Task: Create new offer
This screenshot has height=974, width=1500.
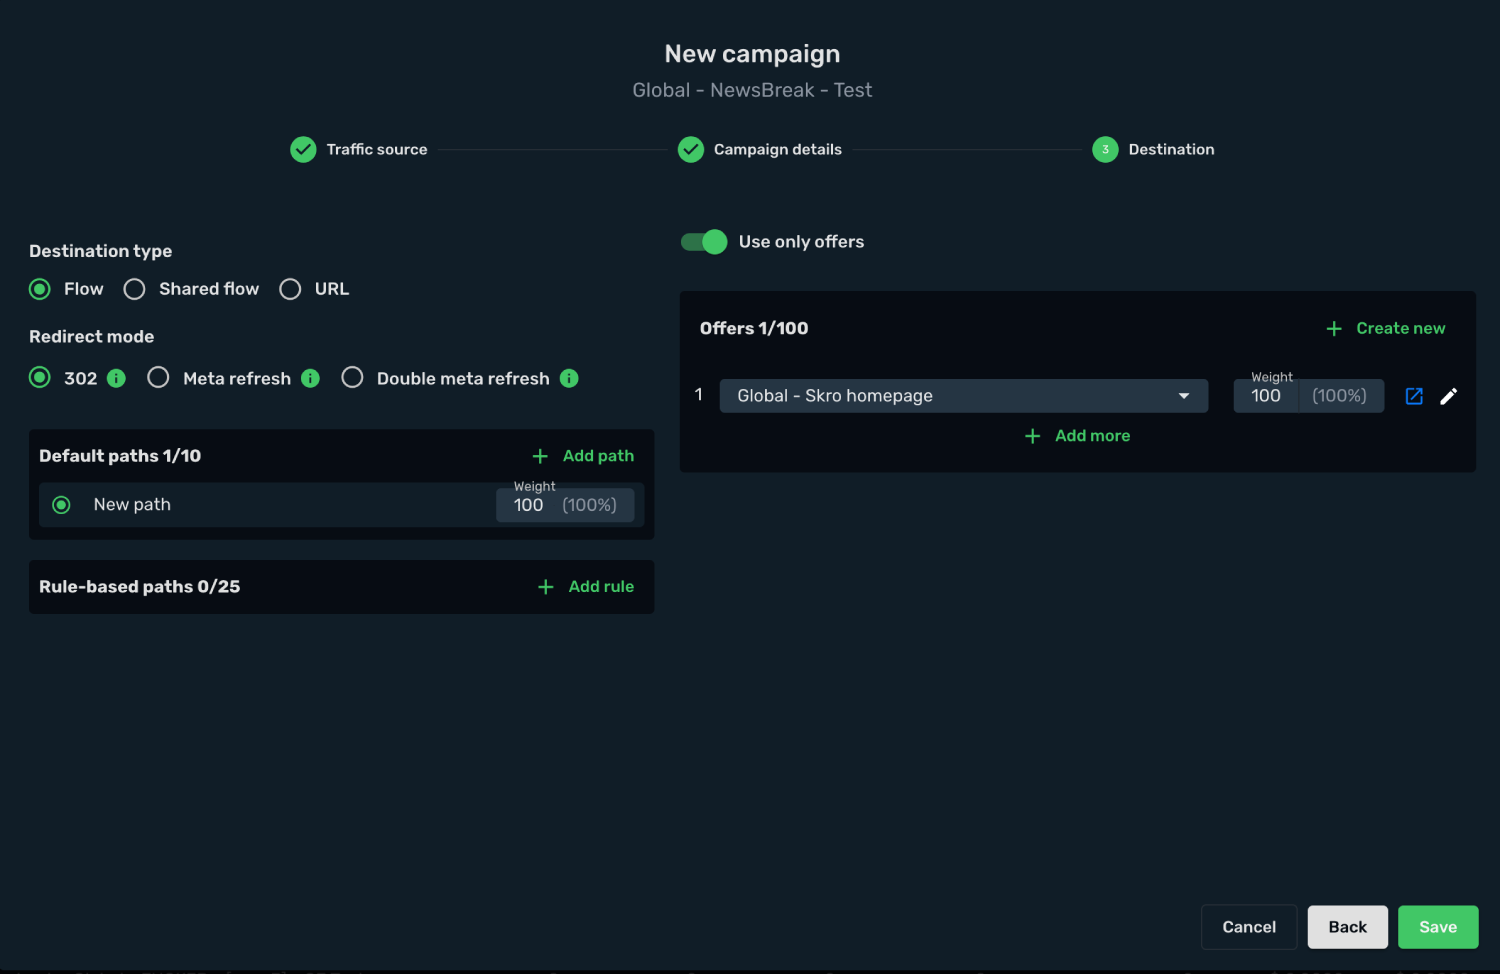Action: 1386,328
